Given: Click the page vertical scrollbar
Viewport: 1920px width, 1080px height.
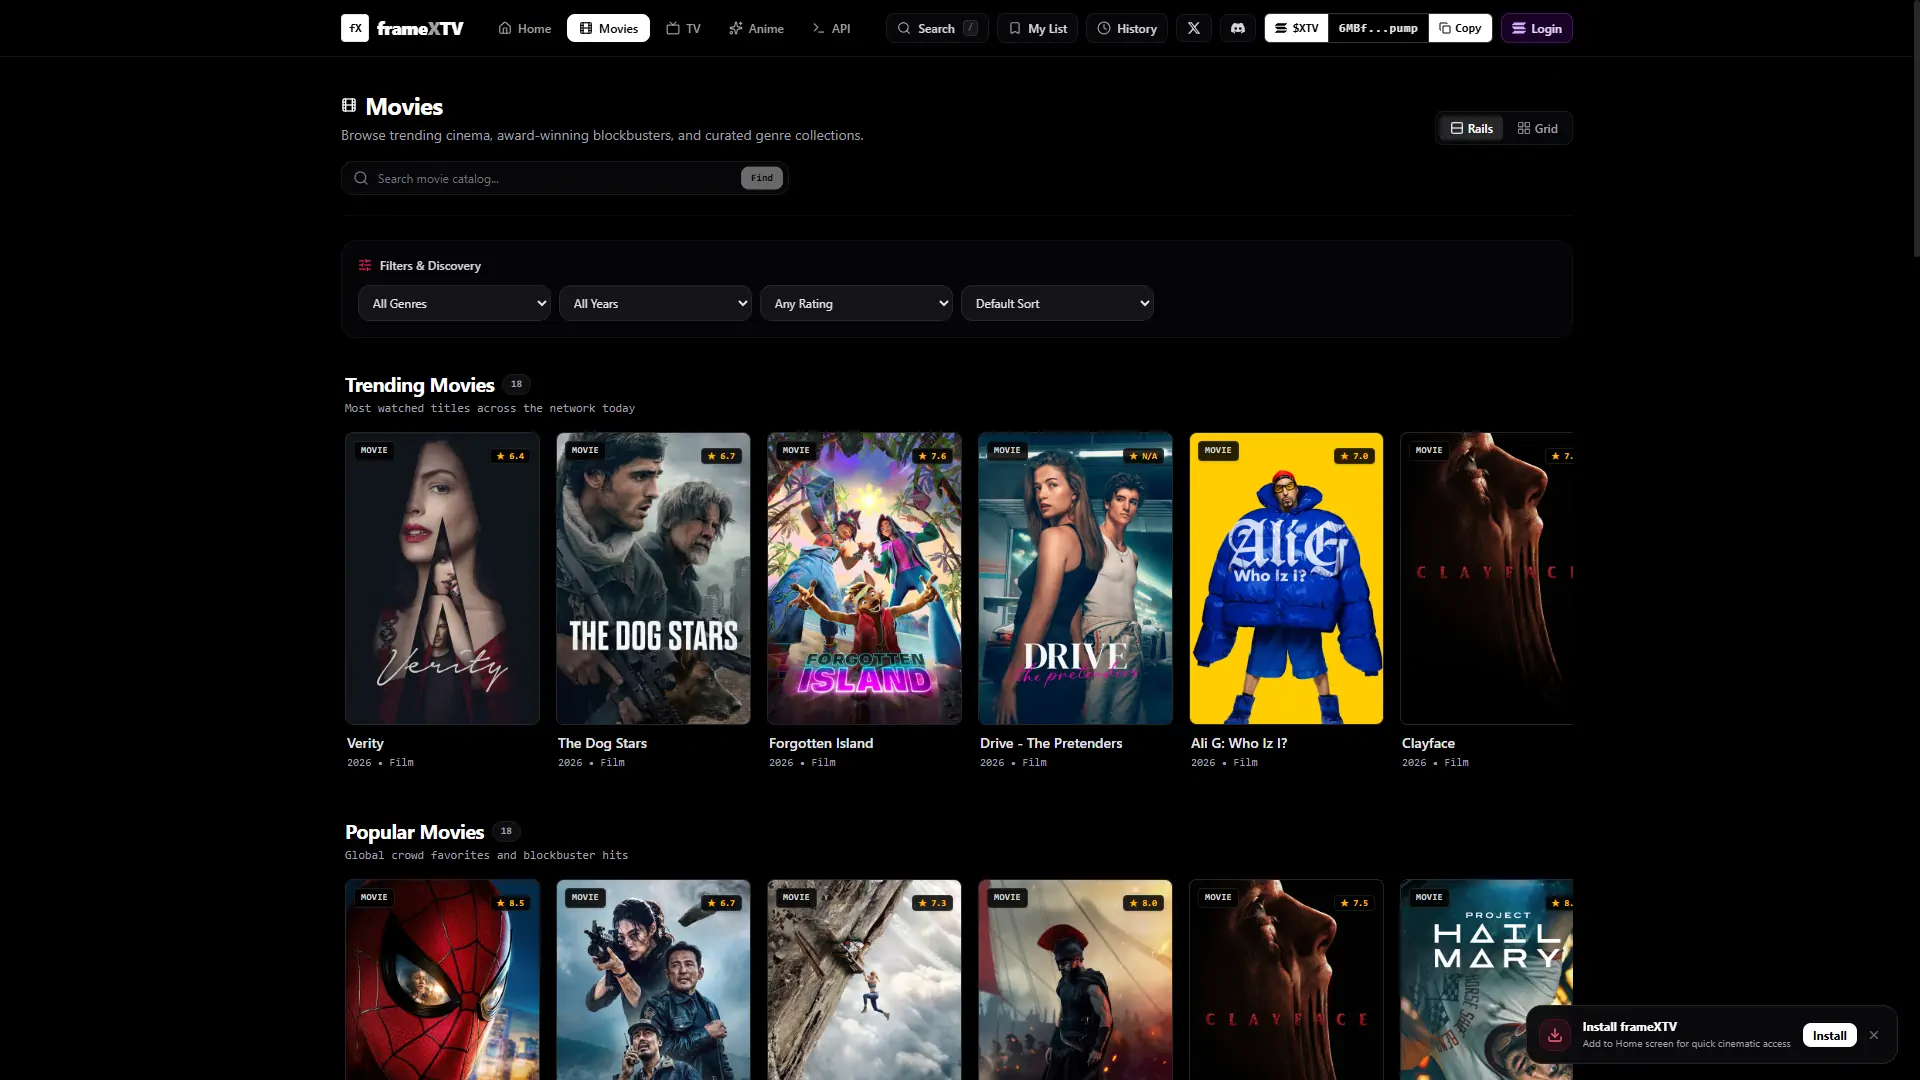Looking at the screenshot, I should point(1915,130).
